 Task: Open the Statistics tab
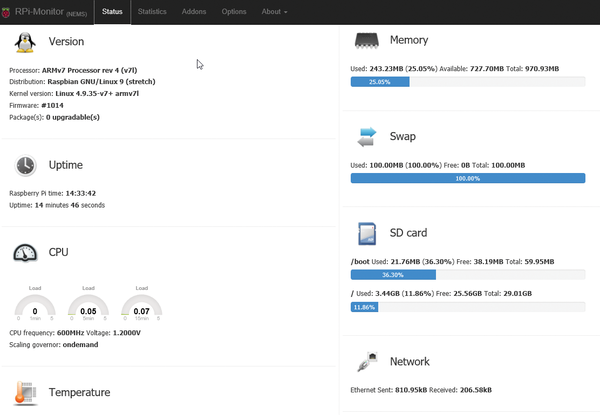click(152, 12)
